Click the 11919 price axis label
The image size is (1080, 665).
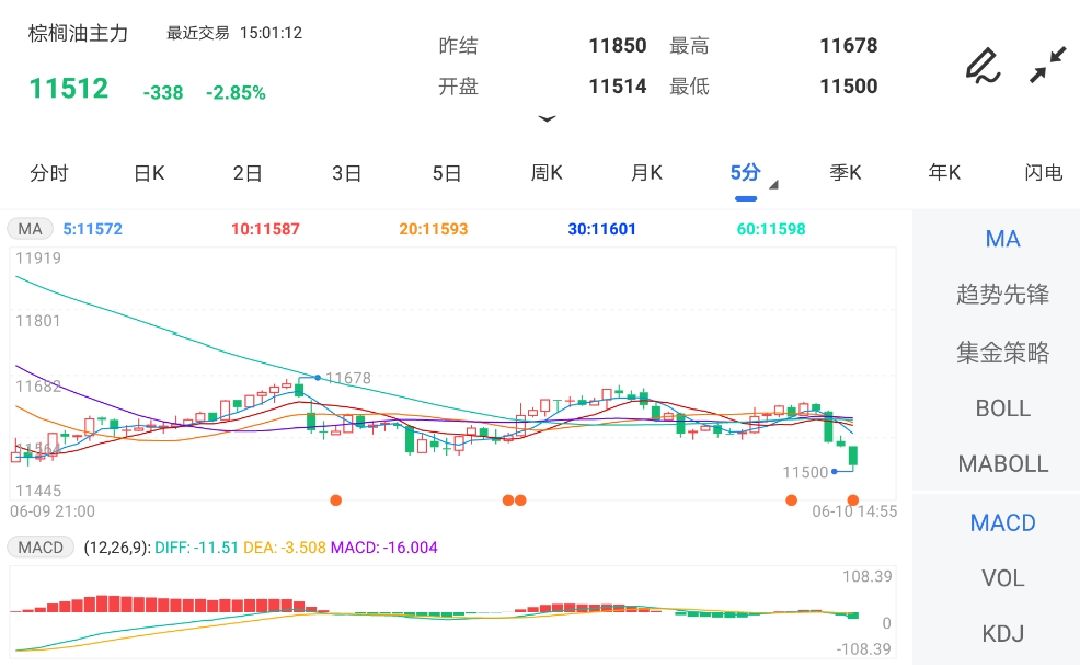[x=38, y=258]
